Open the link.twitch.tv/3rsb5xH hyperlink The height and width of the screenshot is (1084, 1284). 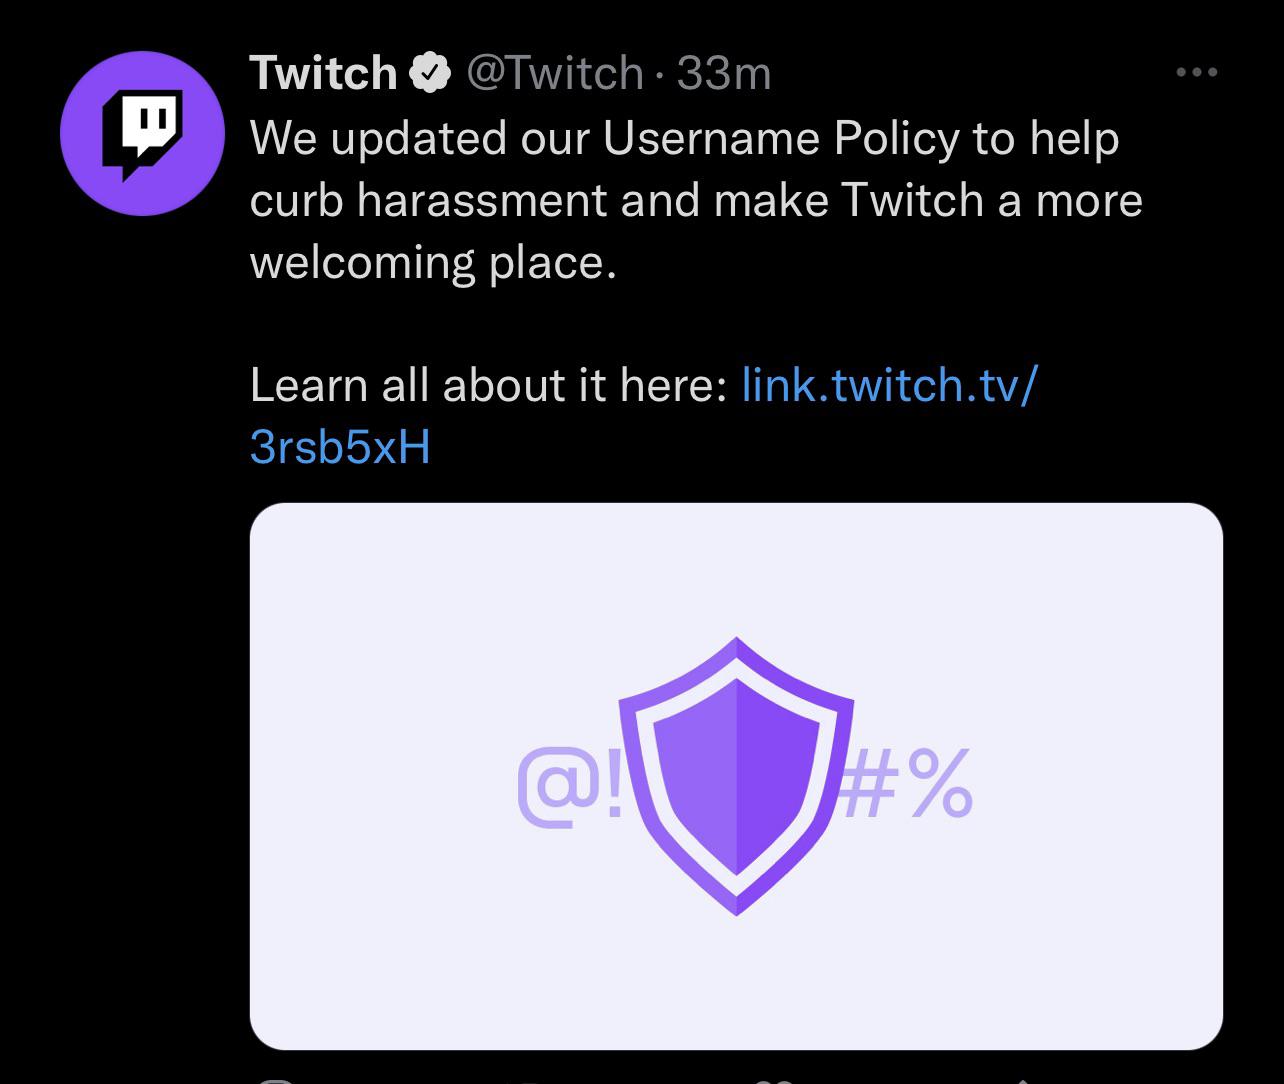pyautogui.click(x=890, y=383)
